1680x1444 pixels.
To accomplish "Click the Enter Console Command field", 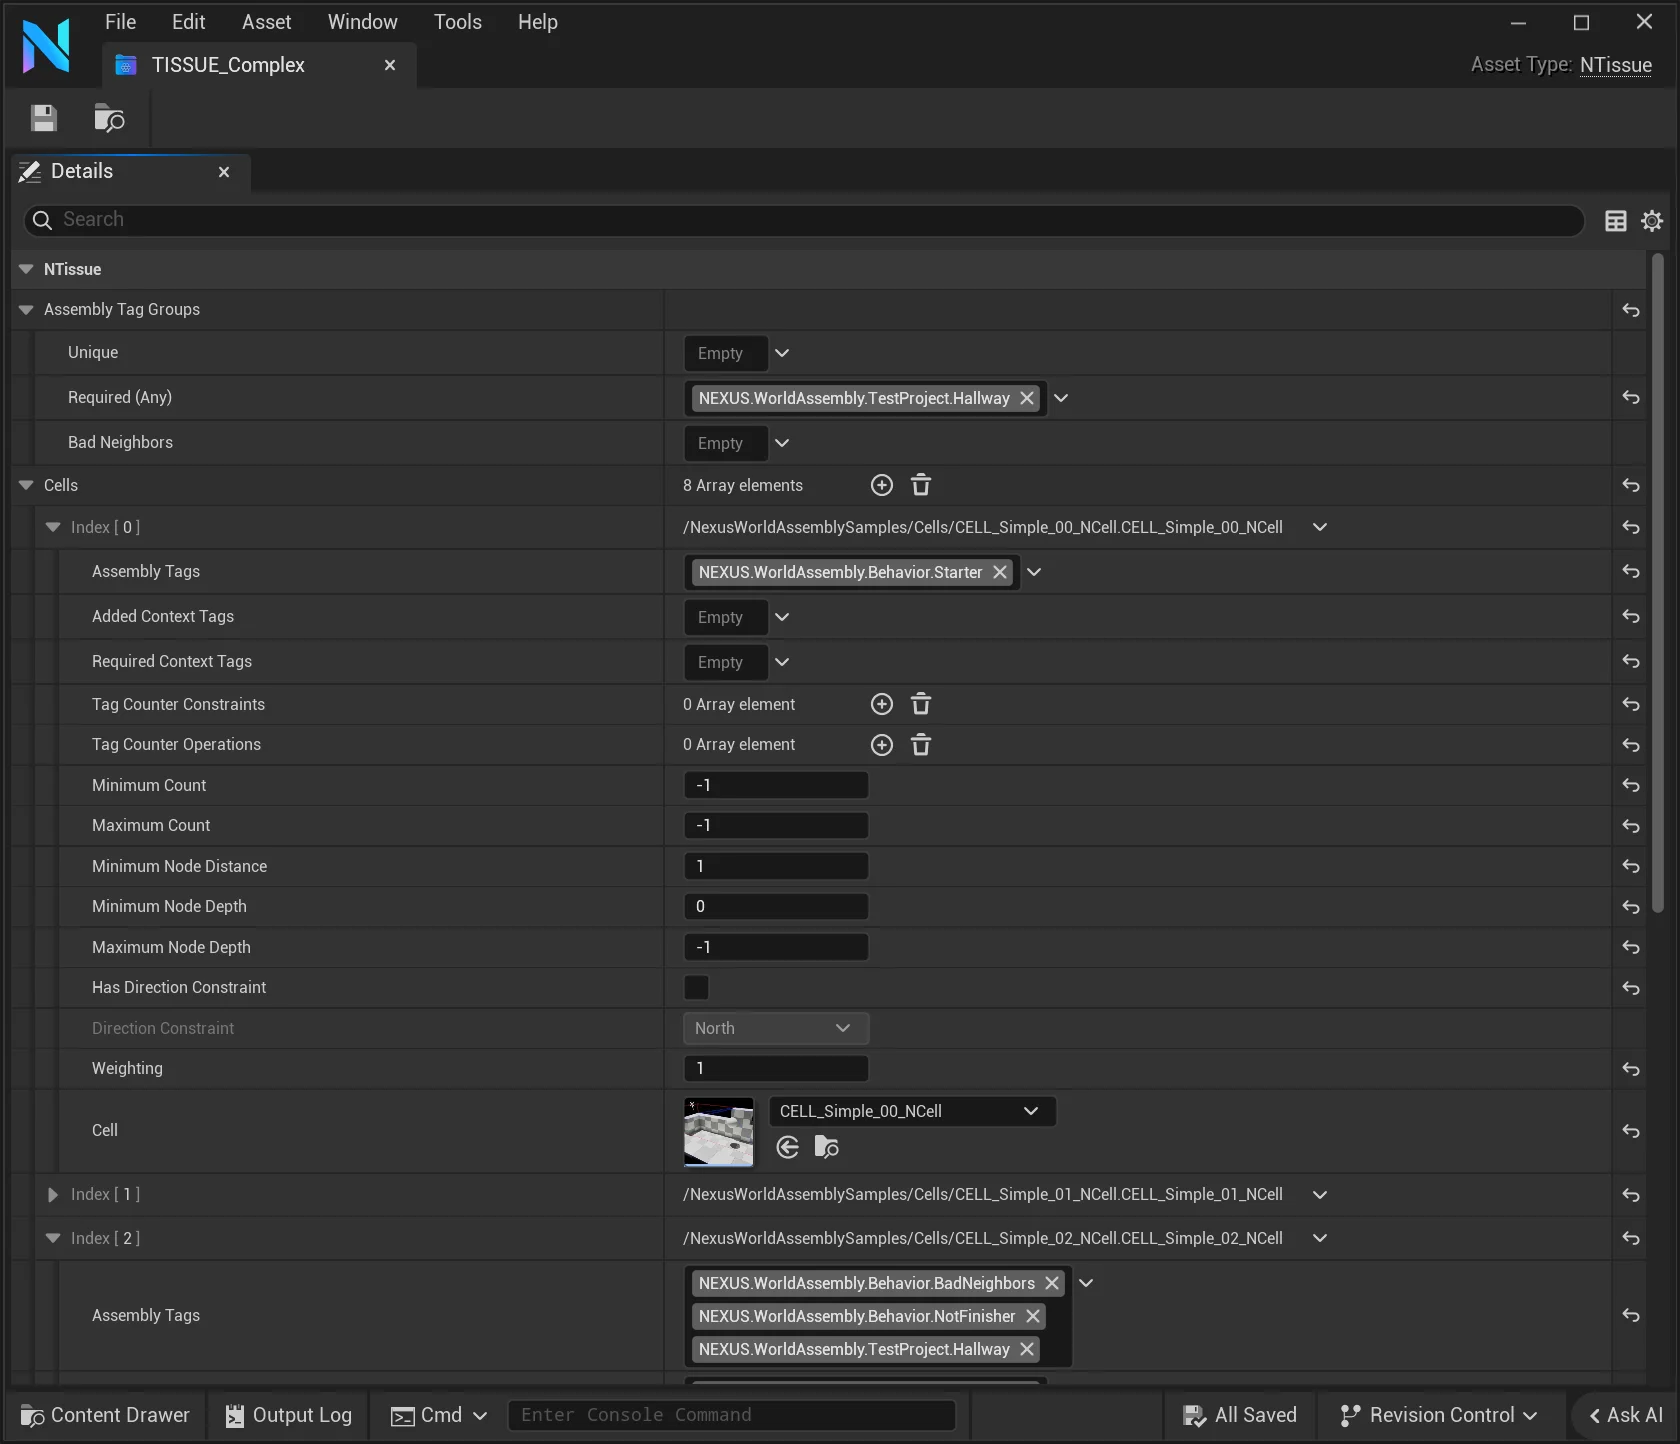I will (x=732, y=1415).
